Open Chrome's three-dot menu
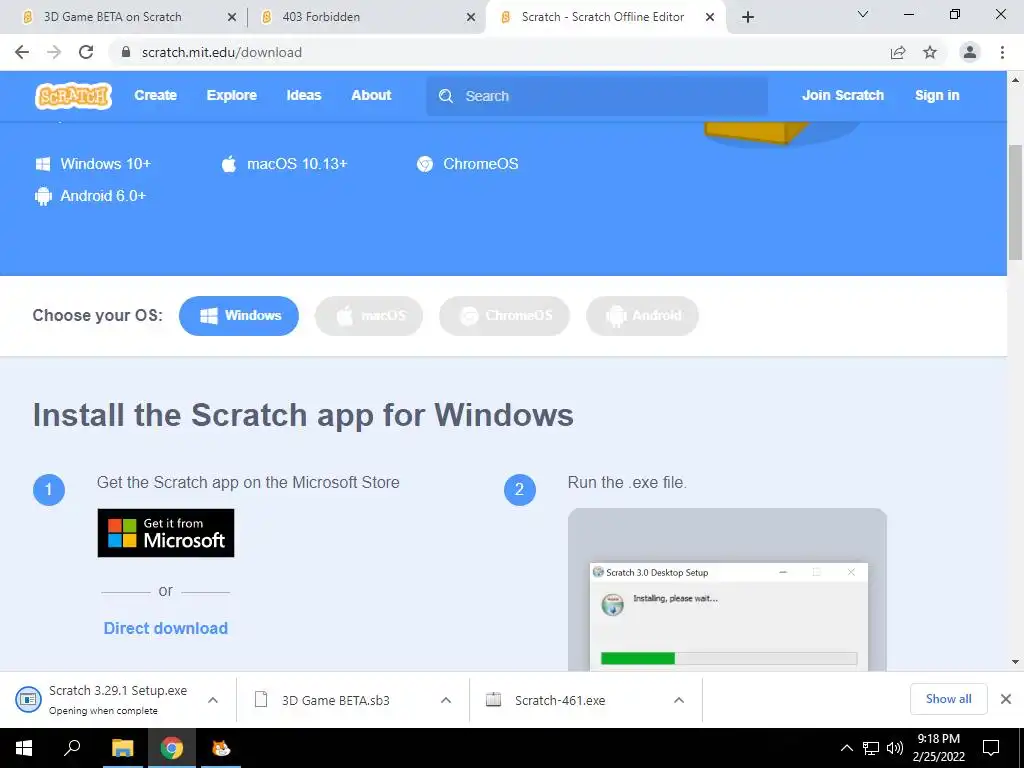The width and height of the screenshot is (1024, 768). pos(1002,52)
